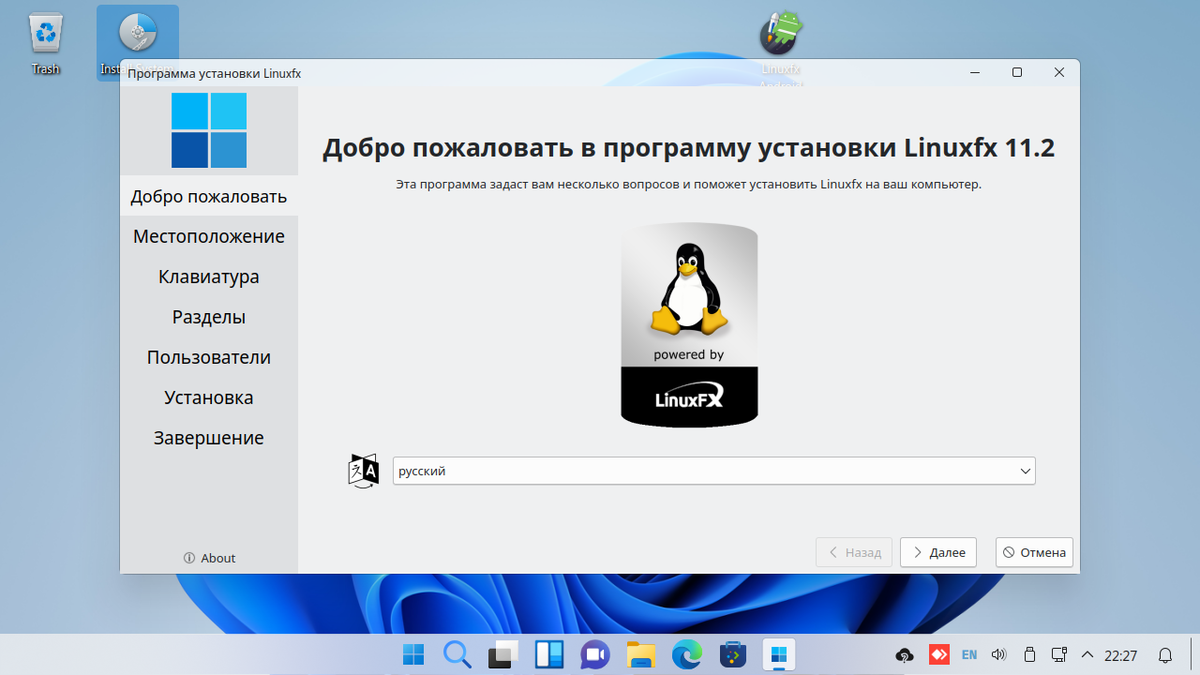This screenshot has width=1200, height=675.
Task: Open the red AnyDesk tray icon
Action: tap(938, 656)
